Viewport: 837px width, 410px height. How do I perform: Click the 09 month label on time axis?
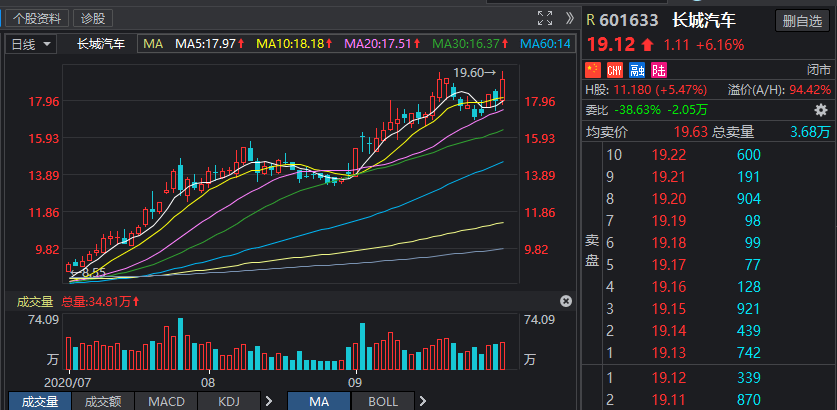[355, 382]
